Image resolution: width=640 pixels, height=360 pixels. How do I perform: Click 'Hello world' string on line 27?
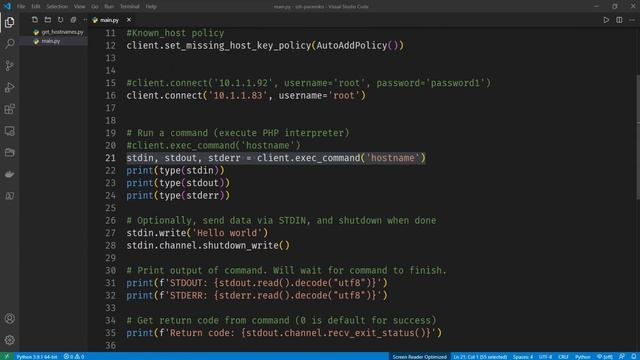click(x=227, y=233)
